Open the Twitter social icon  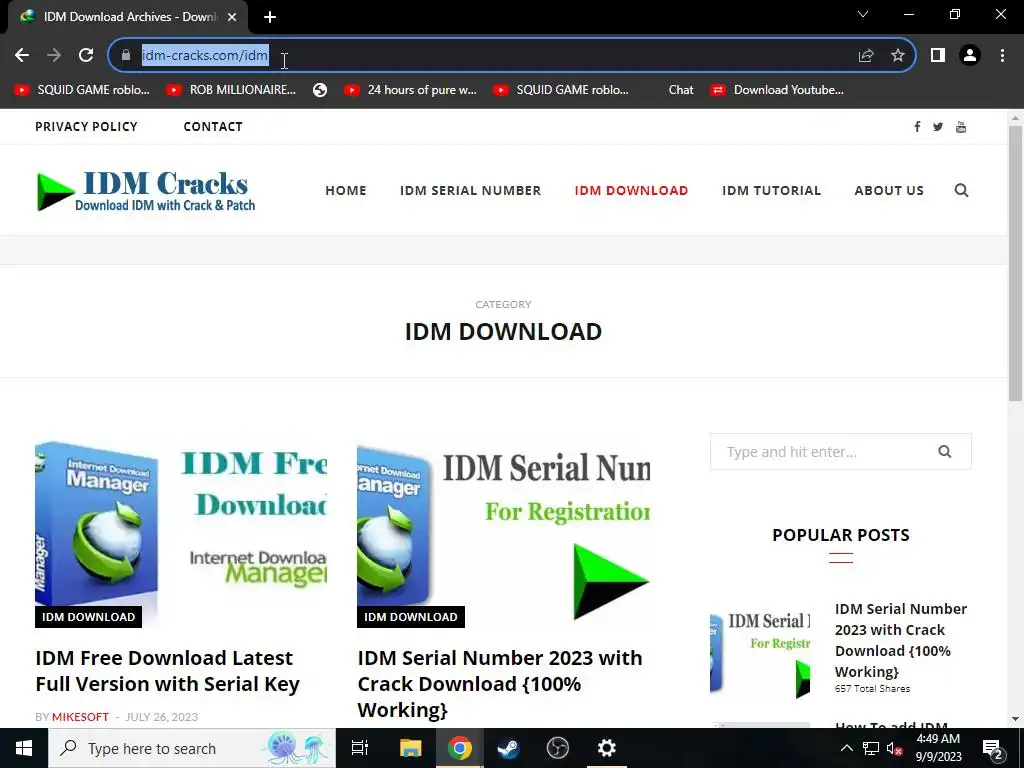pyautogui.click(x=938, y=127)
